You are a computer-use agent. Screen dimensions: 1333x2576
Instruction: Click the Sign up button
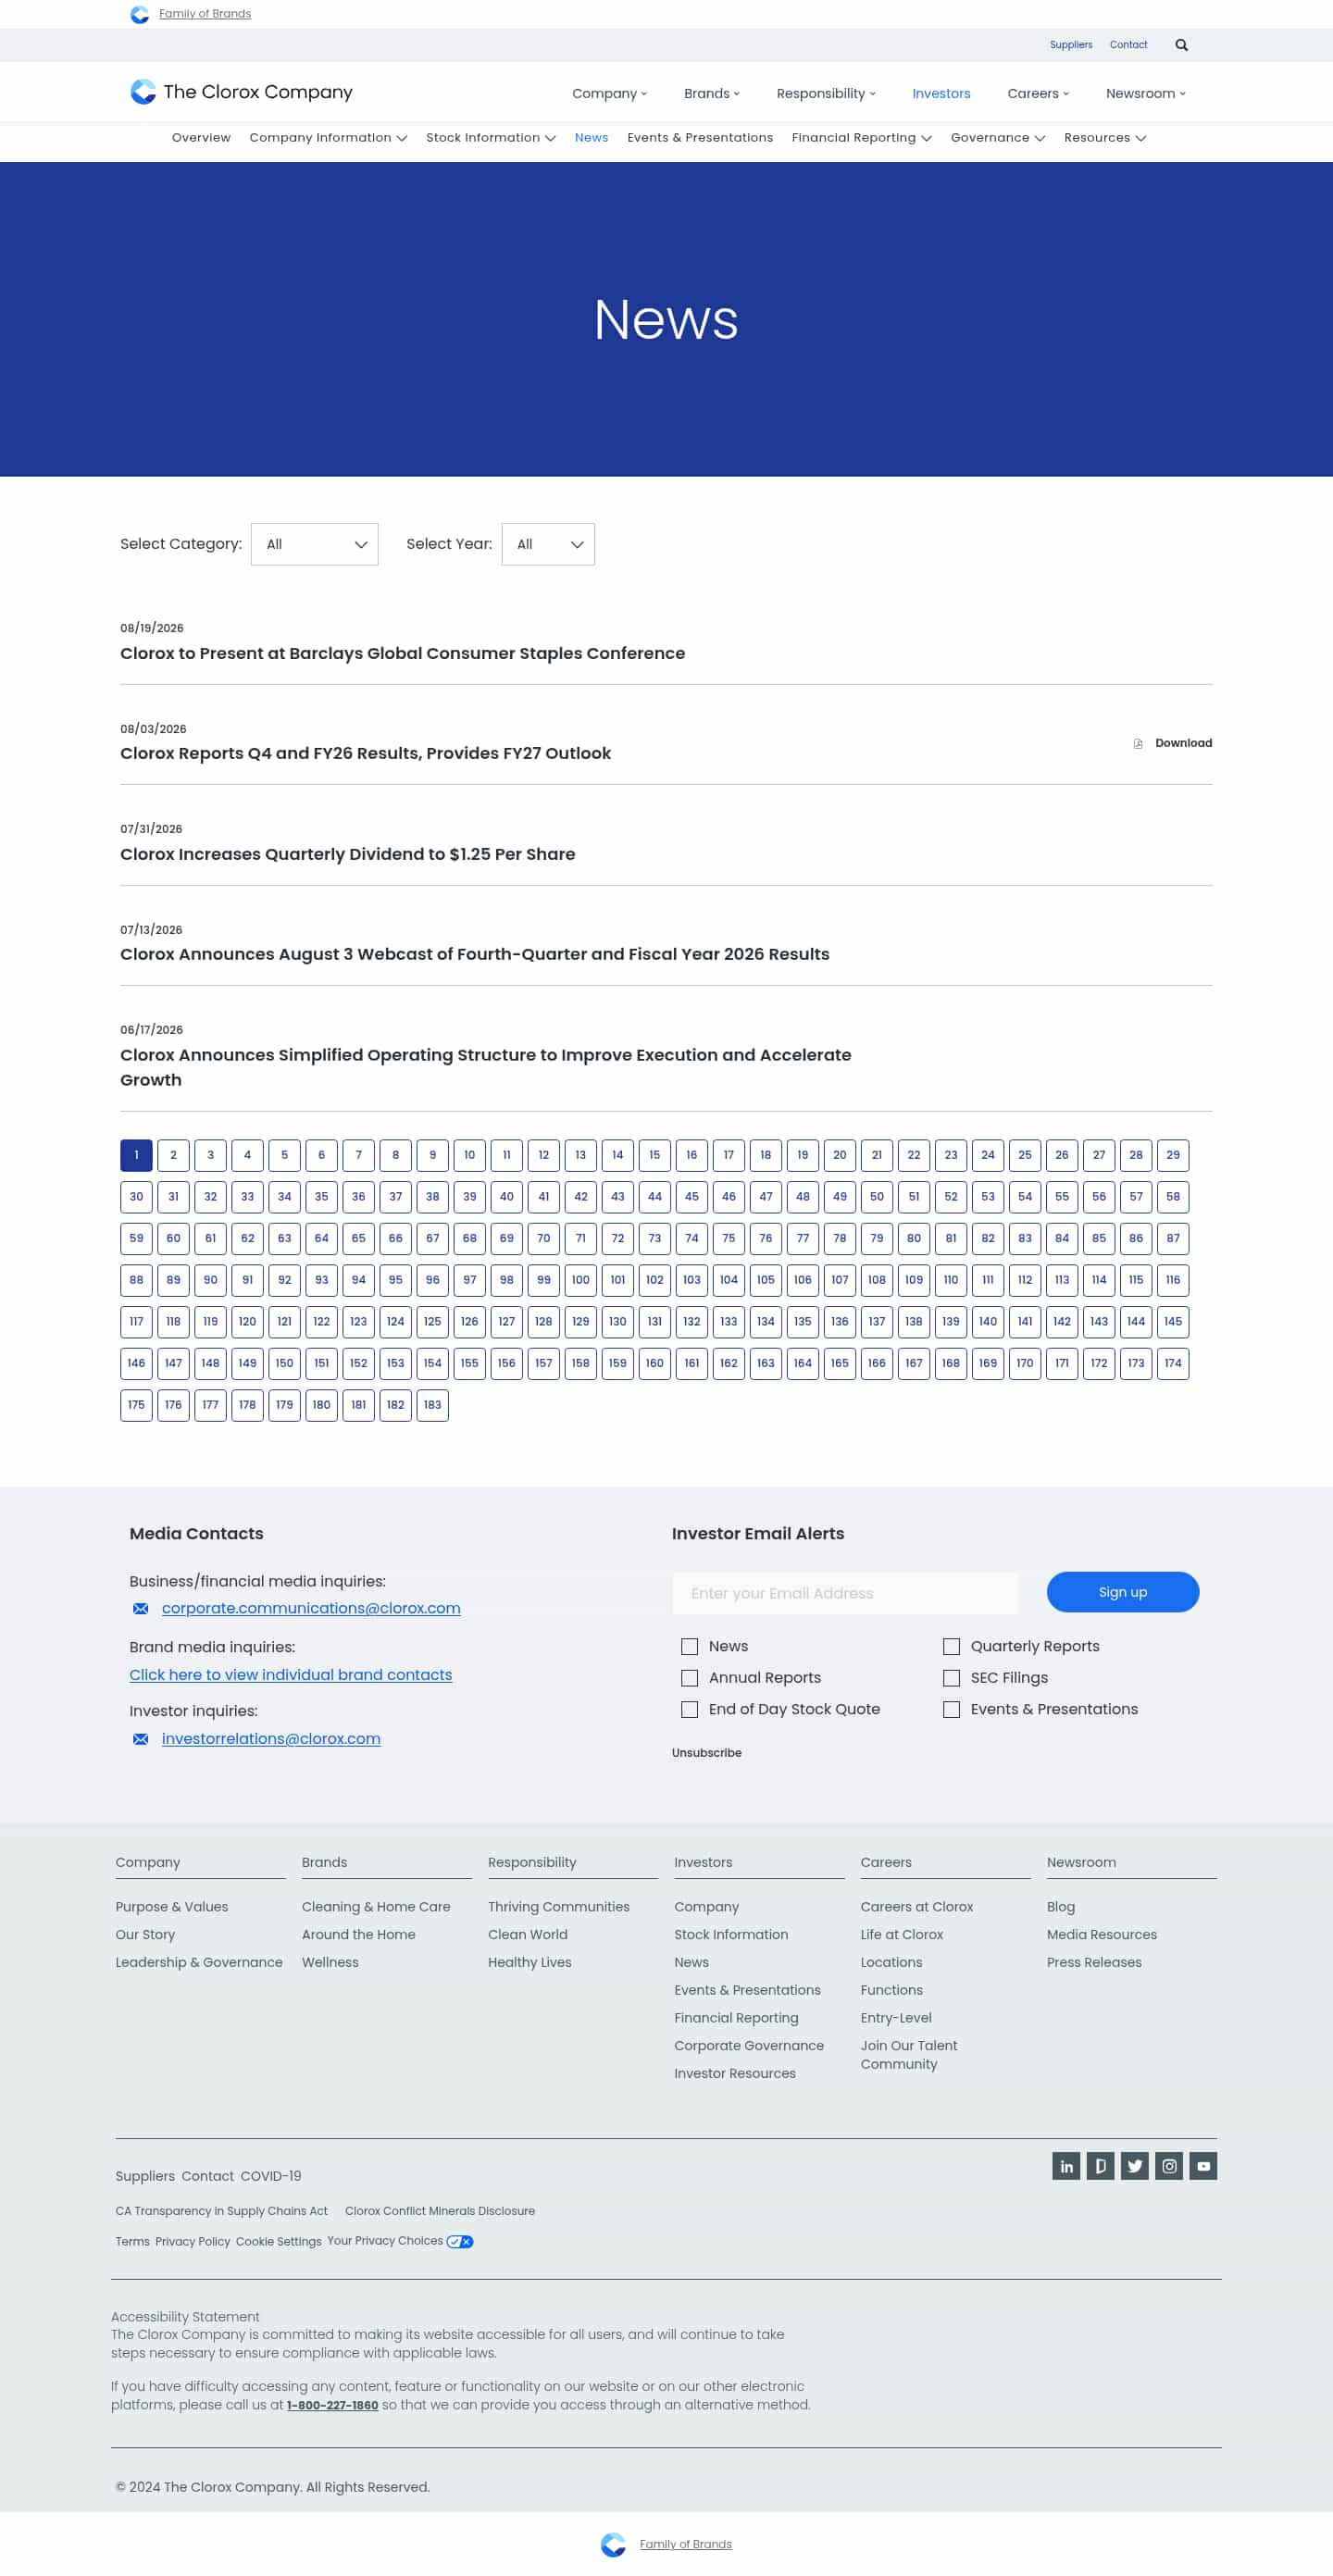pyautogui.click(x=1122, y=1592)
